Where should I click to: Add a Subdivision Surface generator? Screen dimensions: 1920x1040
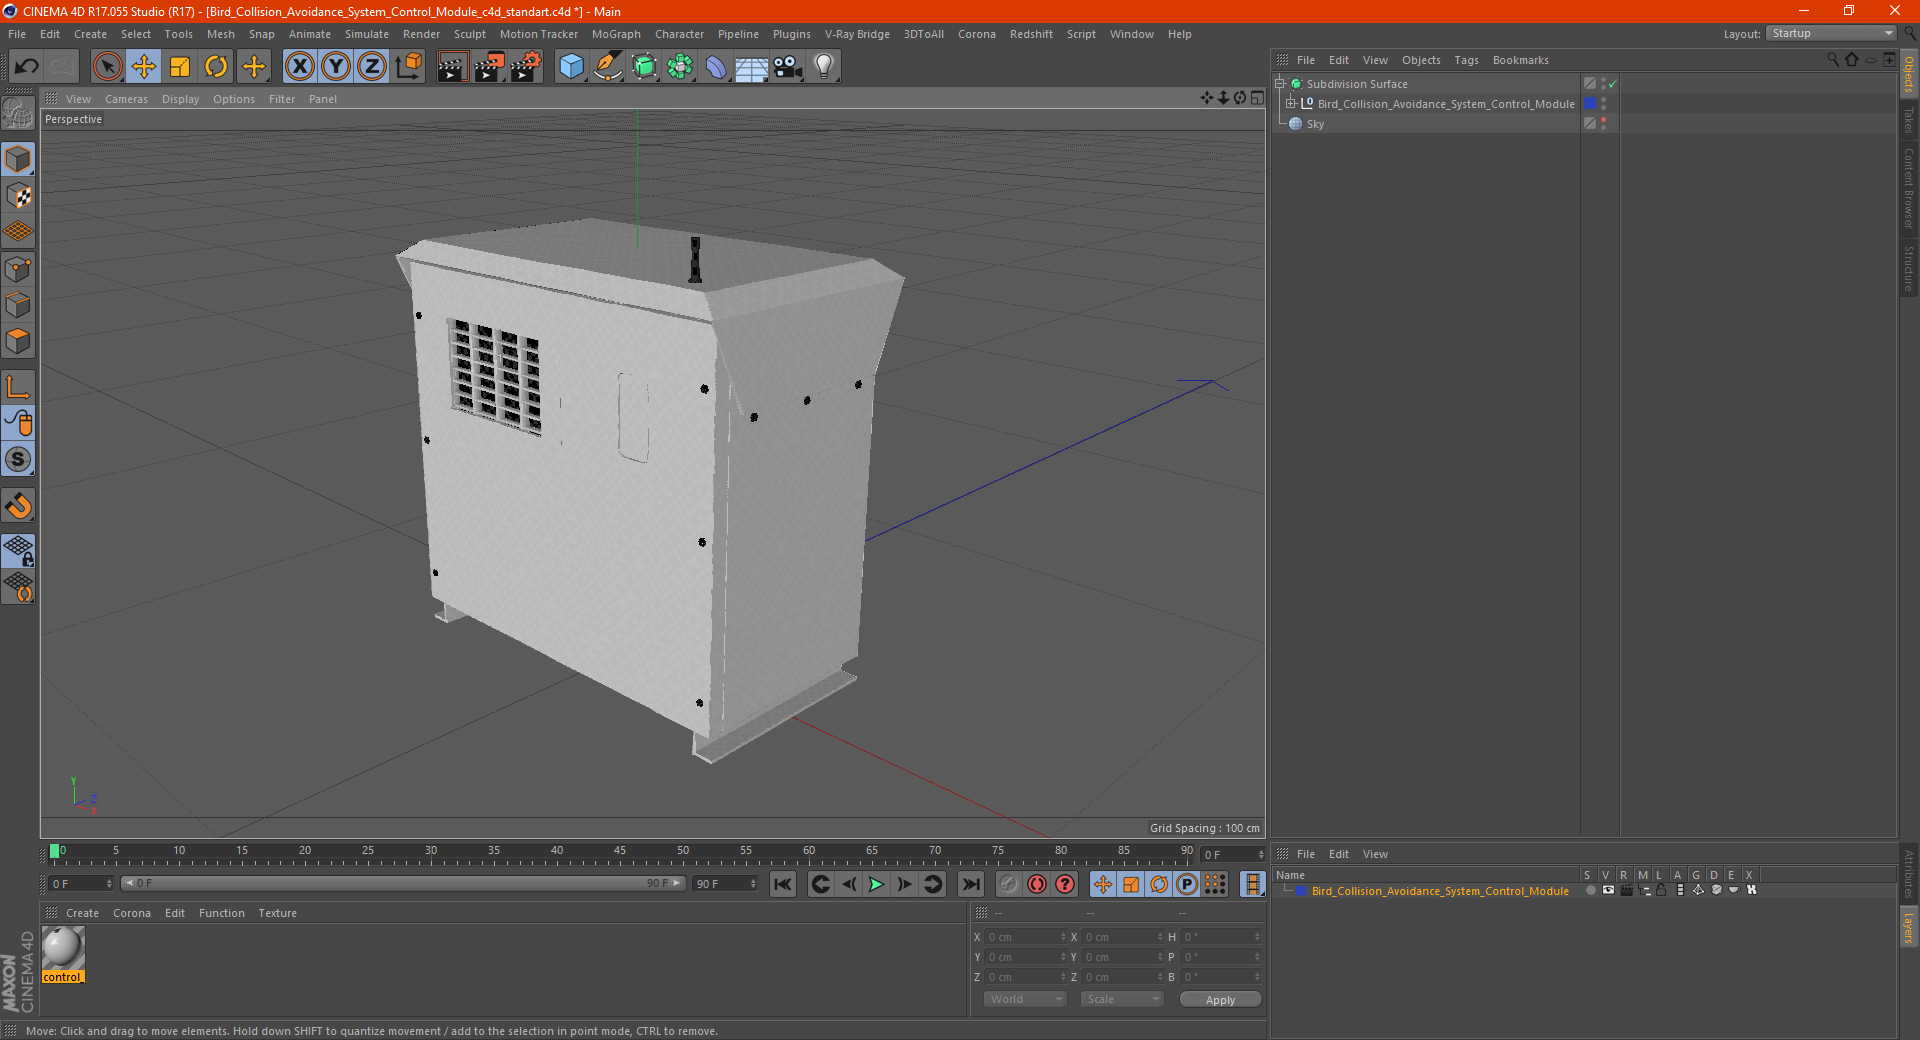point(645,67)
